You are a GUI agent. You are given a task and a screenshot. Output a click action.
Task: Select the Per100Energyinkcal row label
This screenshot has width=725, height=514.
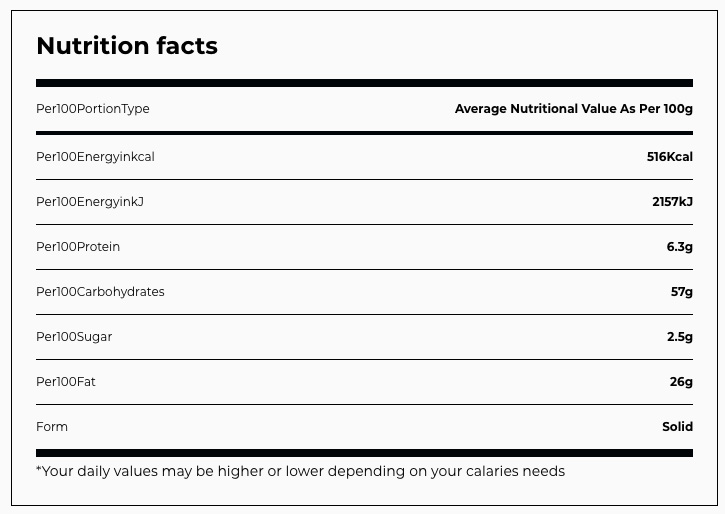[x=95, y=157]
